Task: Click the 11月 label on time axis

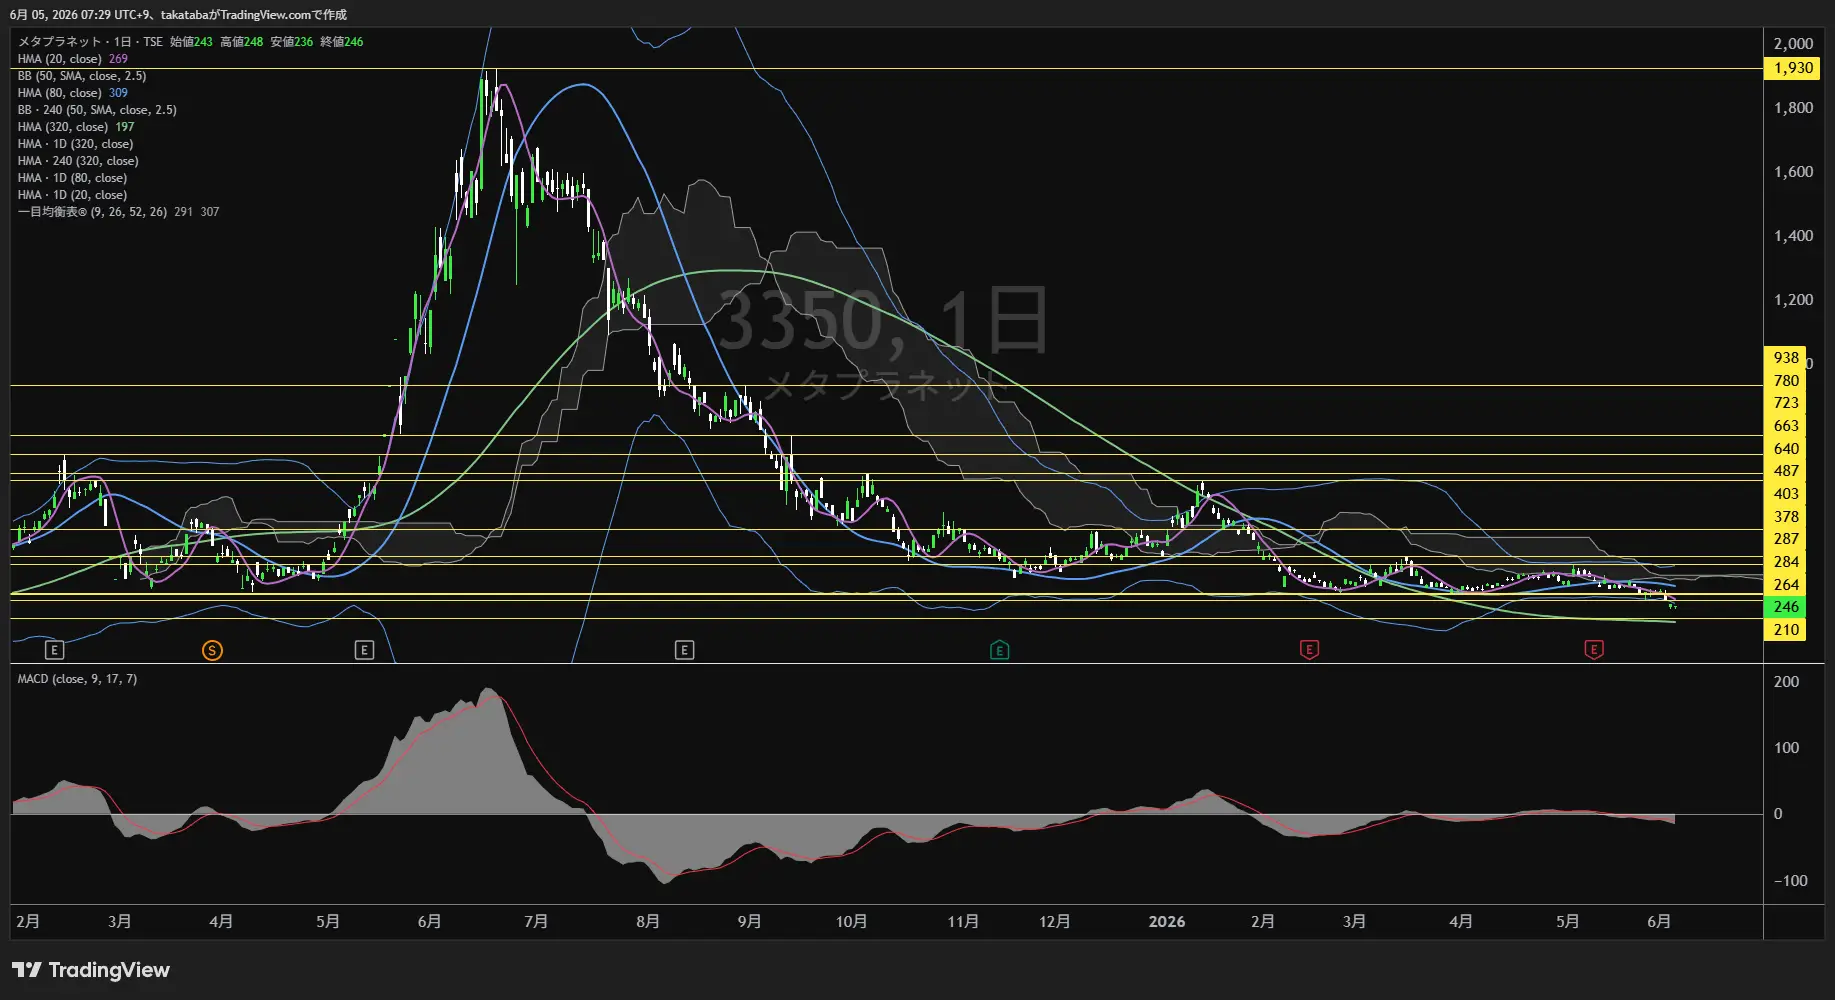Action: [x=963, y=922]
